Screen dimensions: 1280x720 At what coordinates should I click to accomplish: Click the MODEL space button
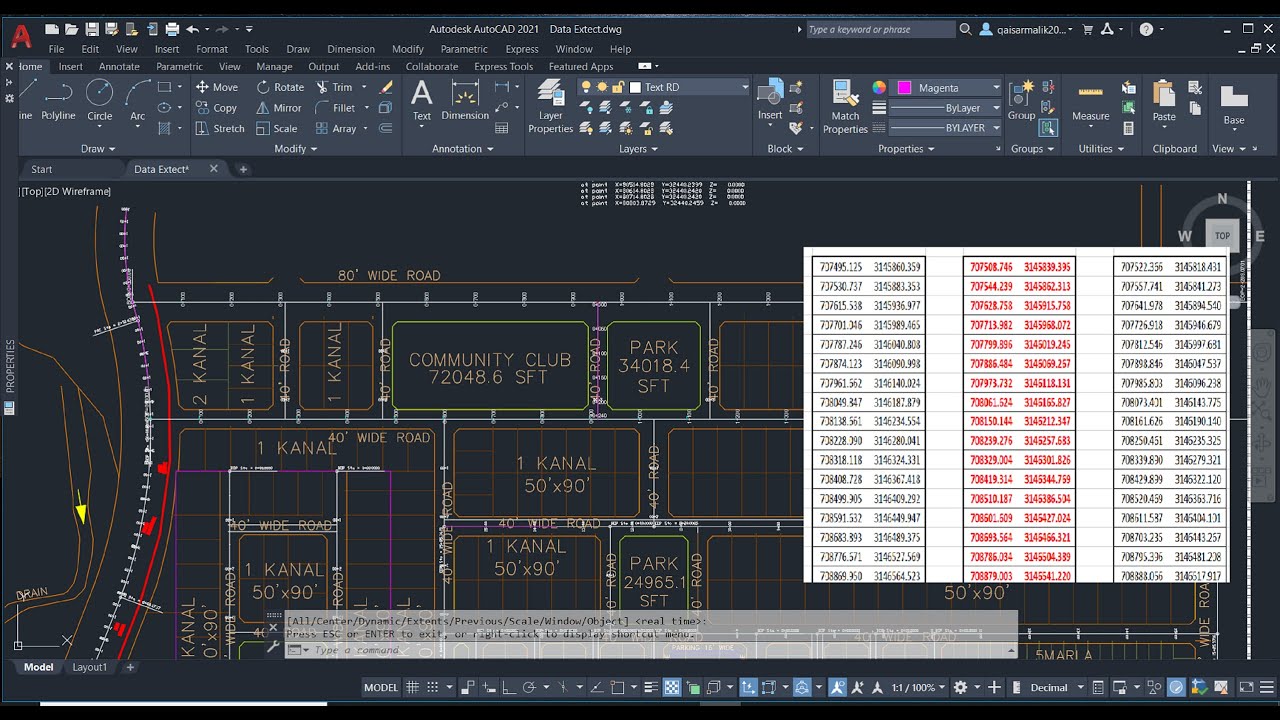pos(380,687)
